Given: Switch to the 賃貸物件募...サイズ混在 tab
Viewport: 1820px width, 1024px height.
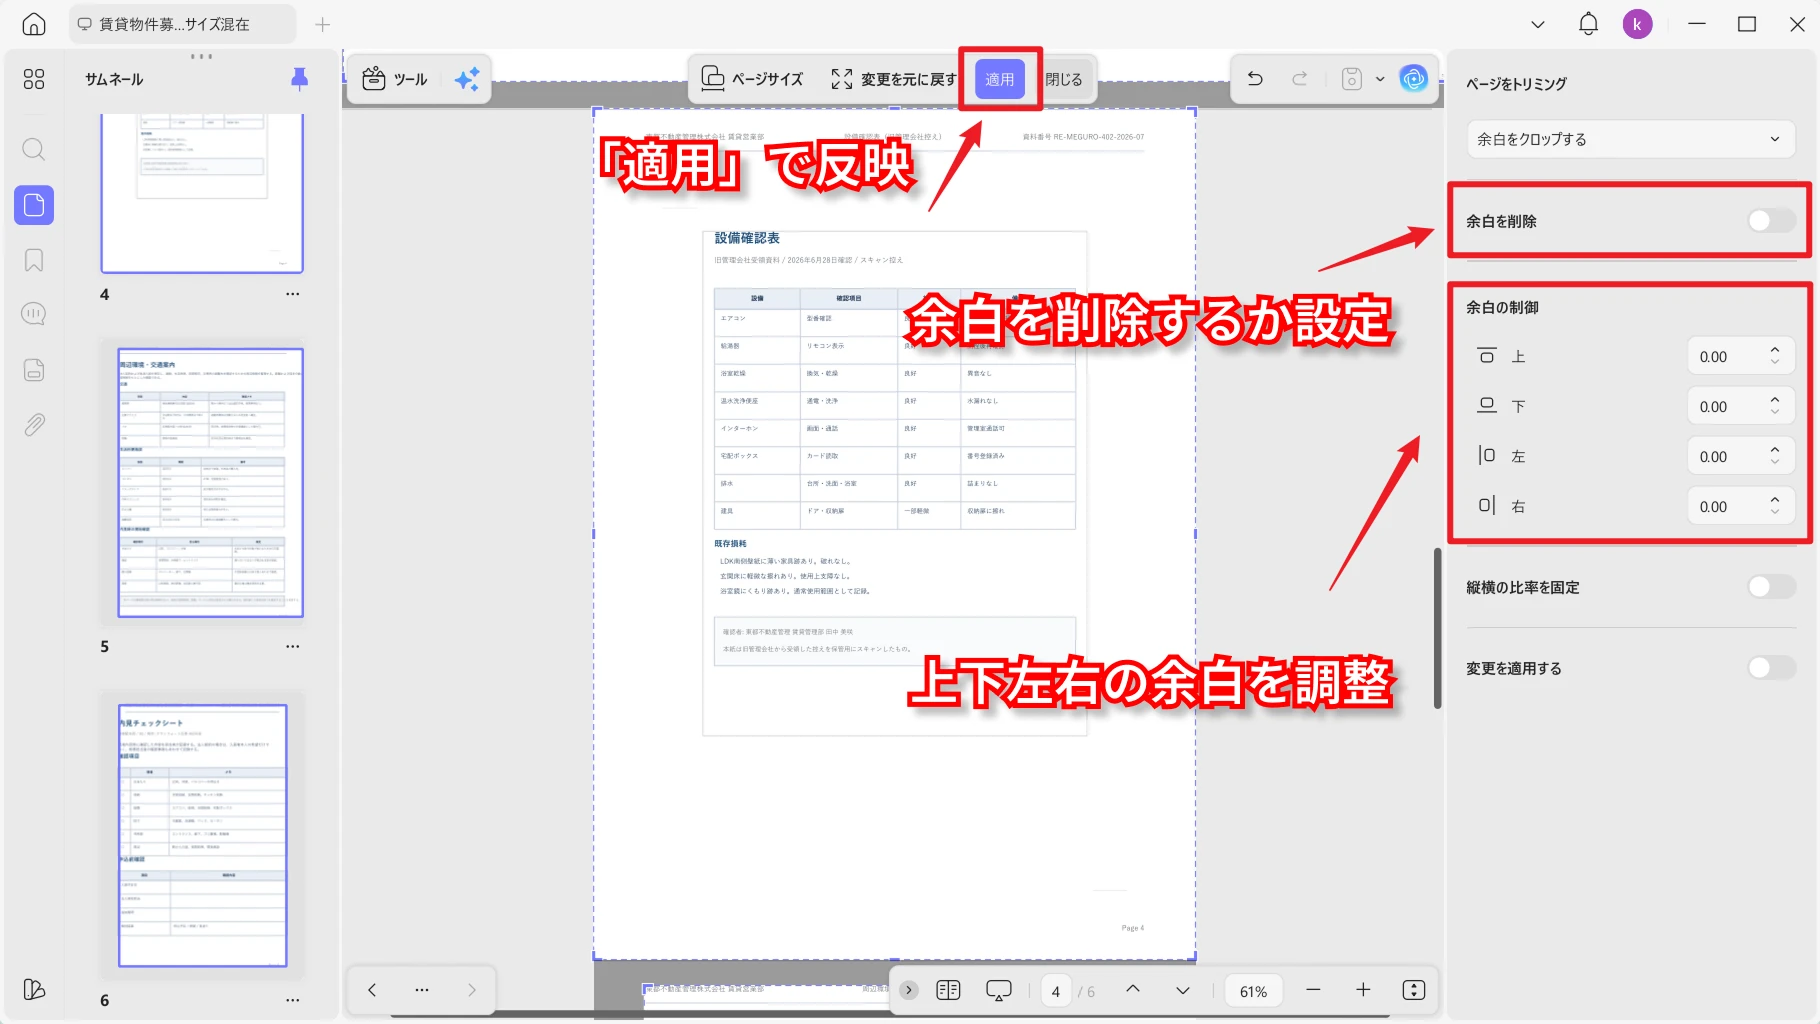Looking at the screenshot, I should (x=182, y=24).
